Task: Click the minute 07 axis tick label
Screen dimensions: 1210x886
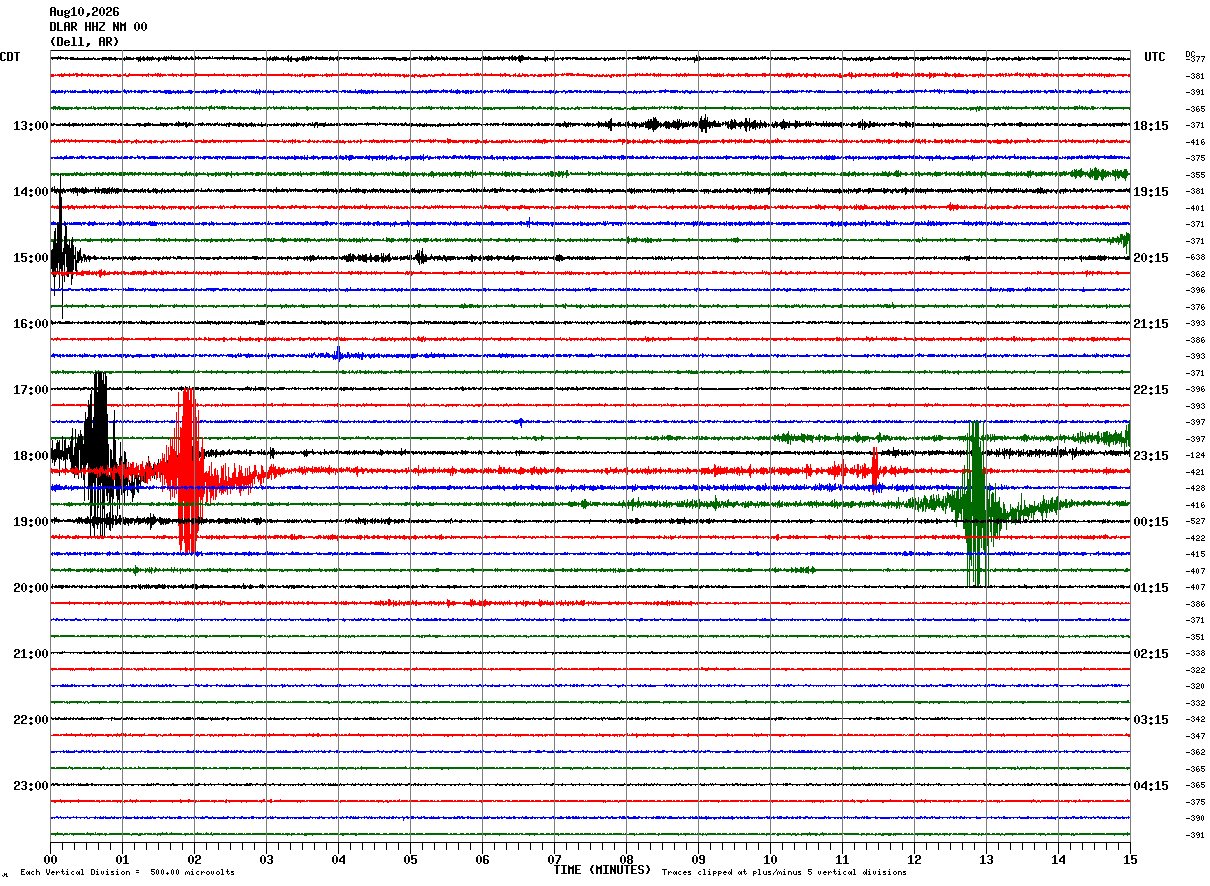Action: (554, 859)
